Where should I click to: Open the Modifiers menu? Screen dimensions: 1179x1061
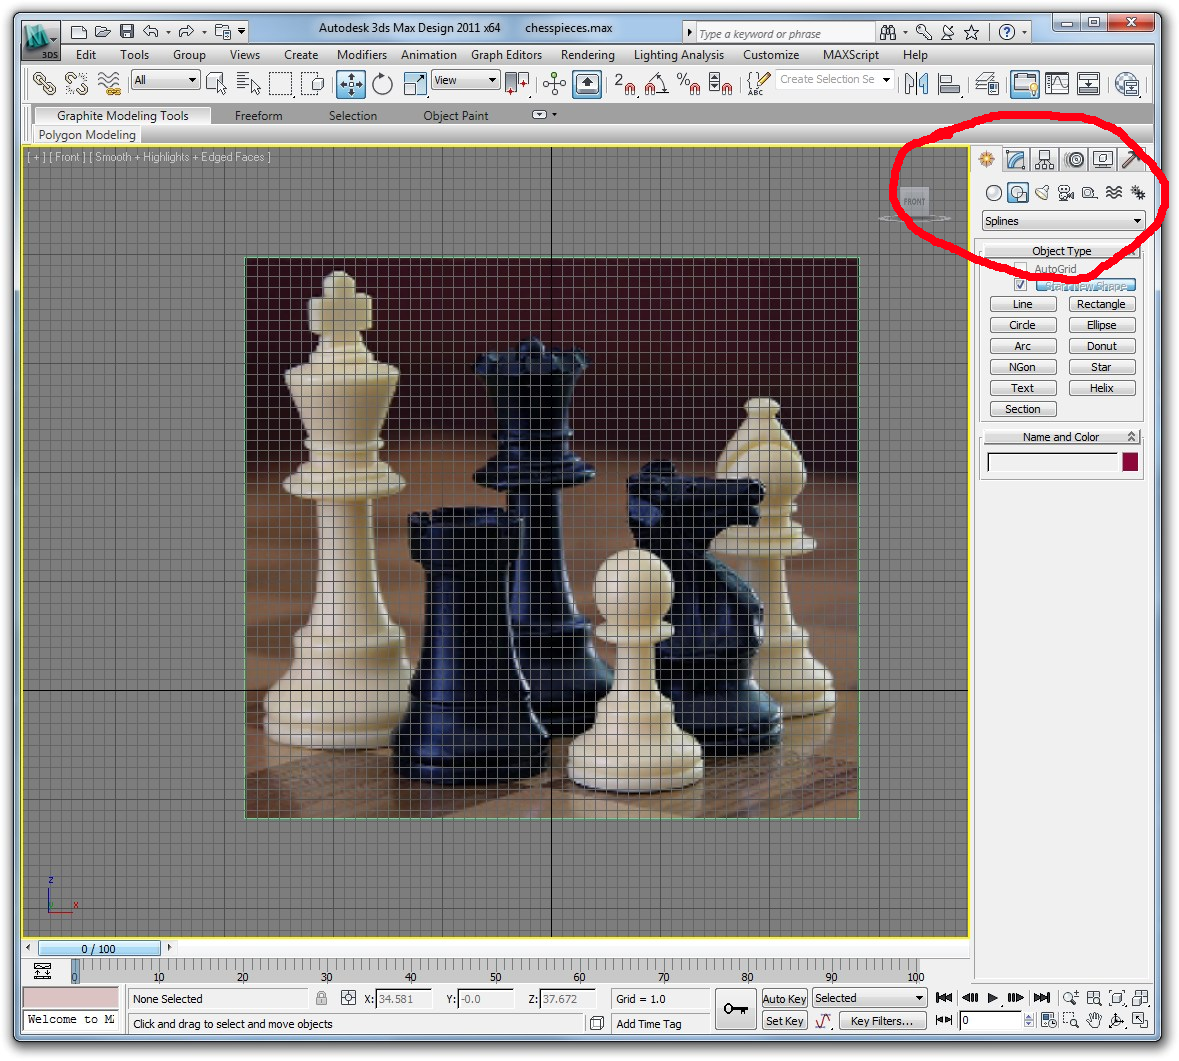pyautogui.click(x=361, y=55)
